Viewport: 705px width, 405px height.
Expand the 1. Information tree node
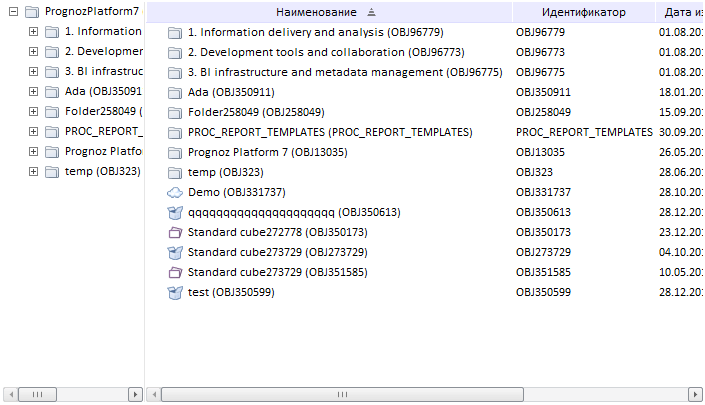(x=34, y=31)
